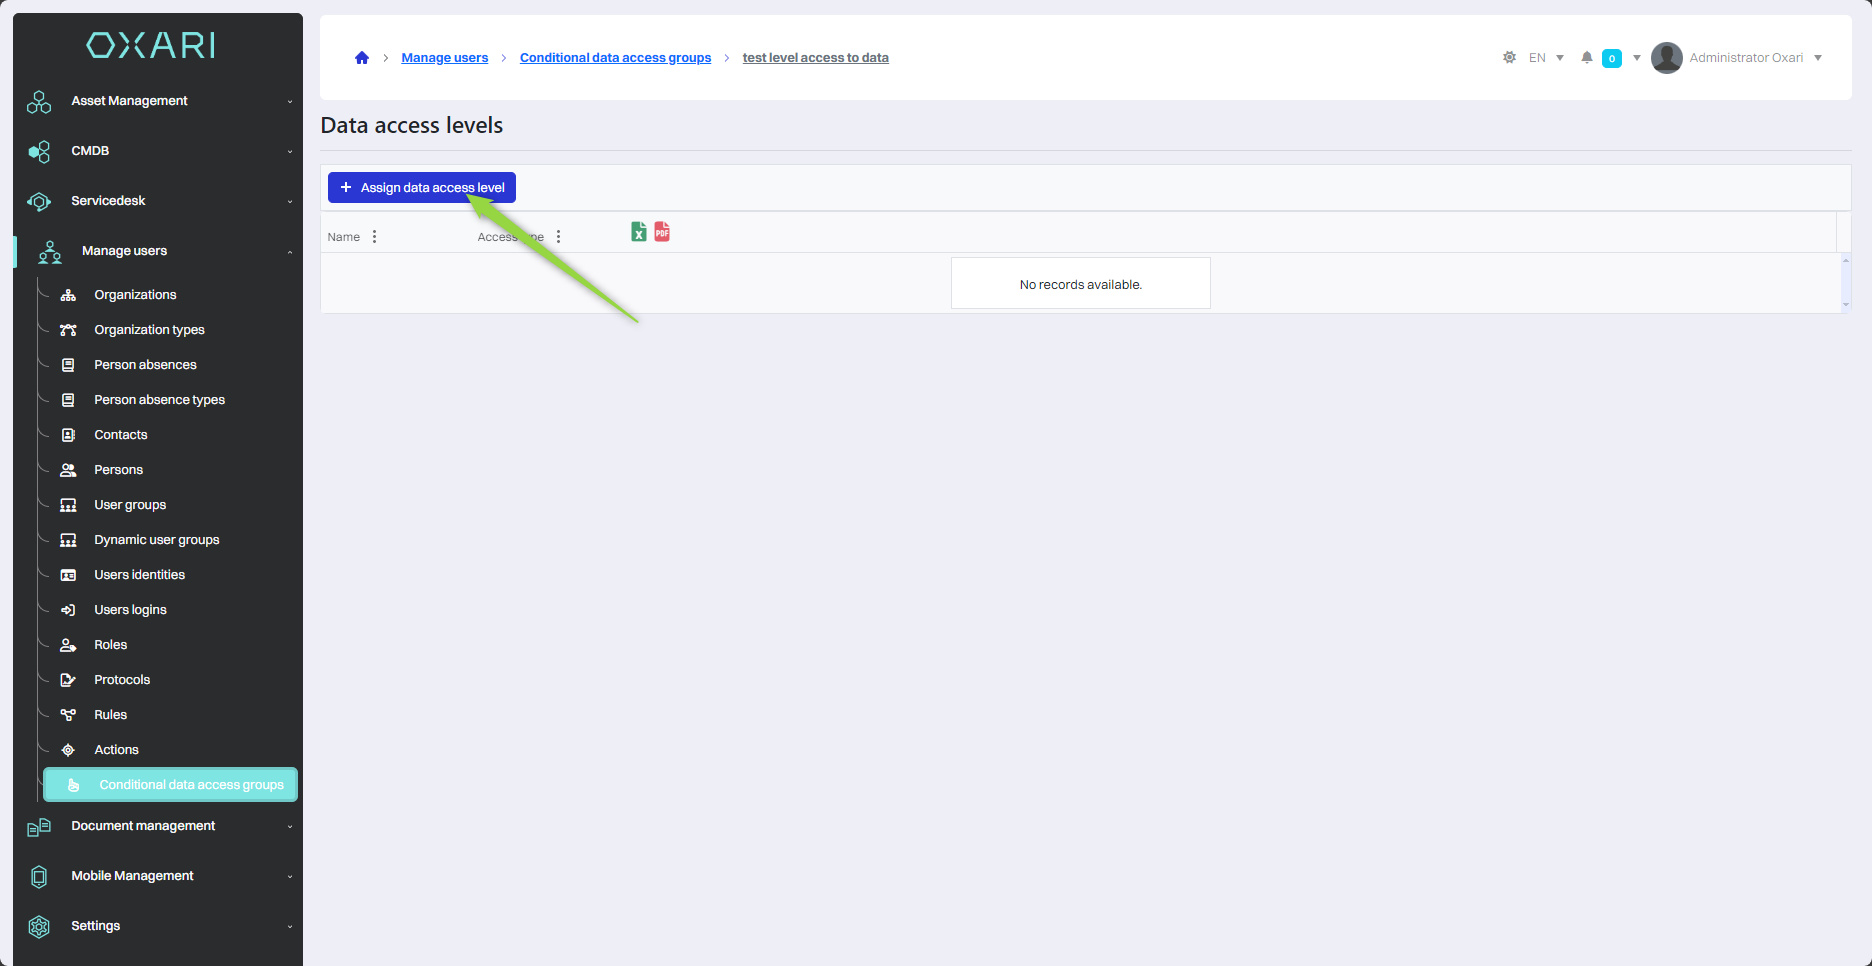Open the EN language dropdown
This screenshot has width=1872, height=966.
coord(1546,58)
